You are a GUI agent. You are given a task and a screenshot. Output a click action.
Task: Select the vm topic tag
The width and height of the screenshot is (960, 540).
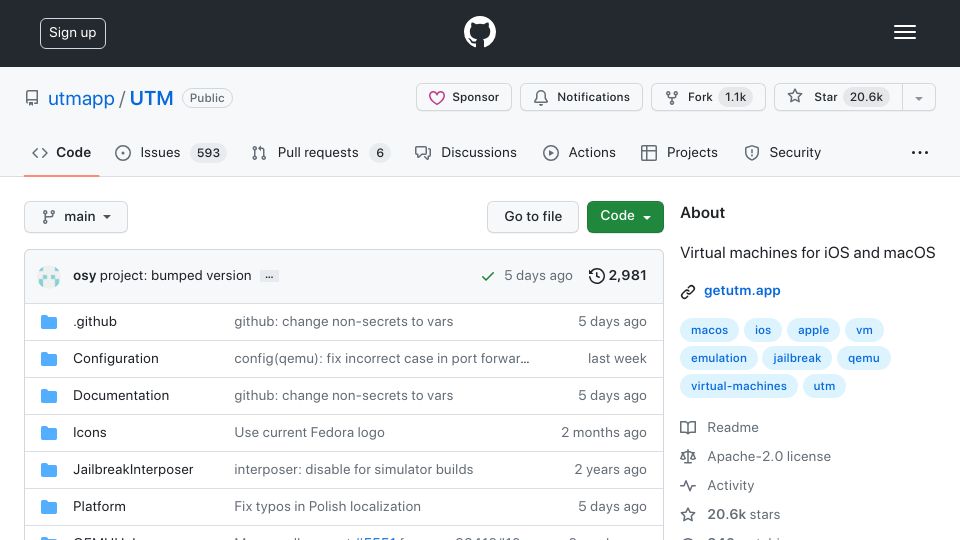[864, 330]
